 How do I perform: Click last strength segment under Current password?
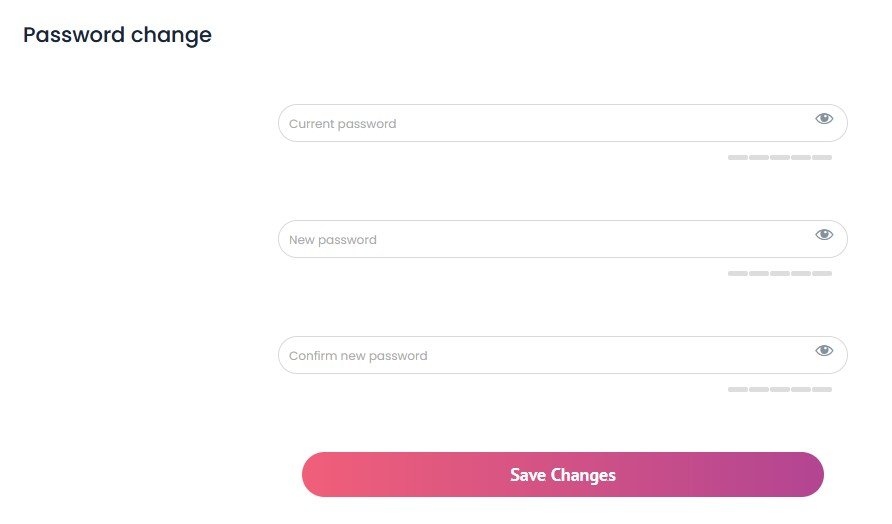point(822,158)
